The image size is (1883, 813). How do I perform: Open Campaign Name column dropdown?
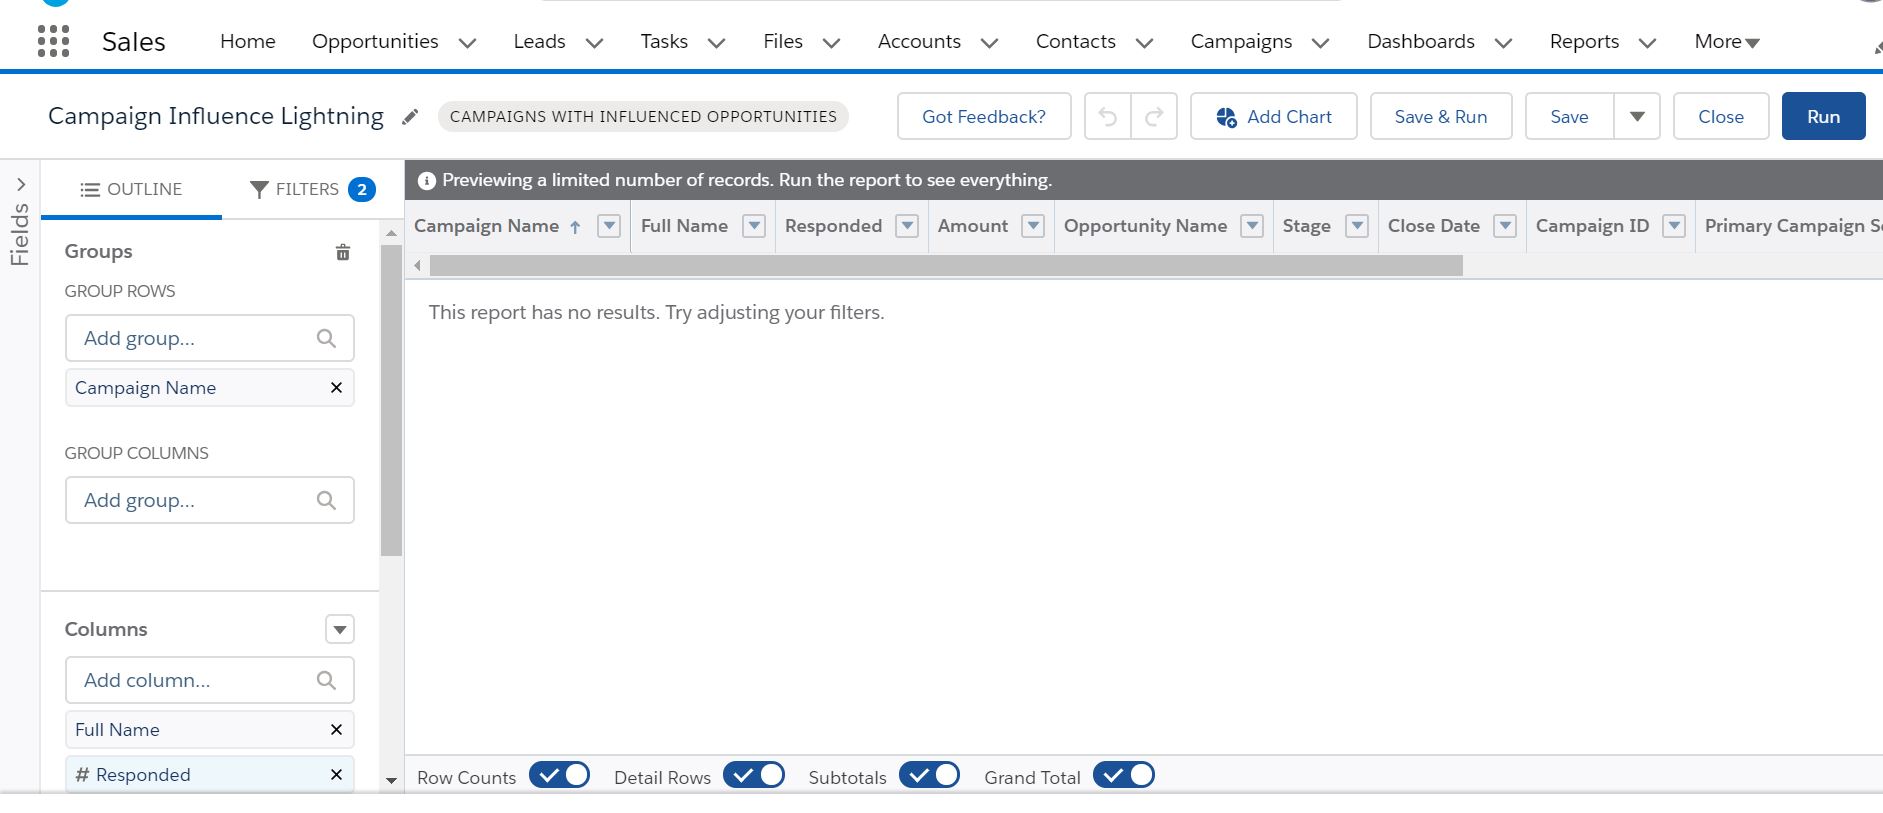[609, 226]
